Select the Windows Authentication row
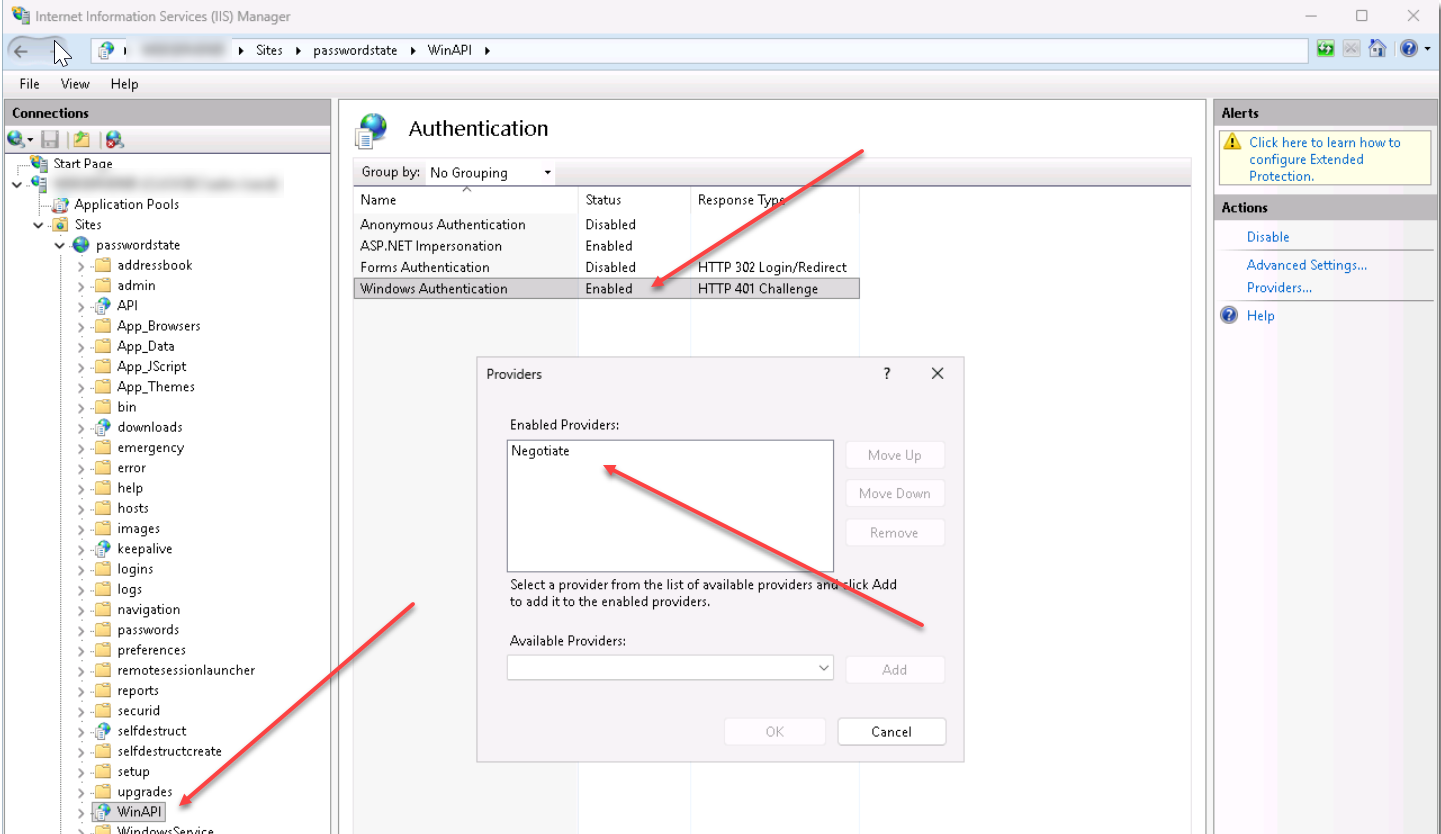This screenshot has height=834, width=1441. [x=606, y=289]
